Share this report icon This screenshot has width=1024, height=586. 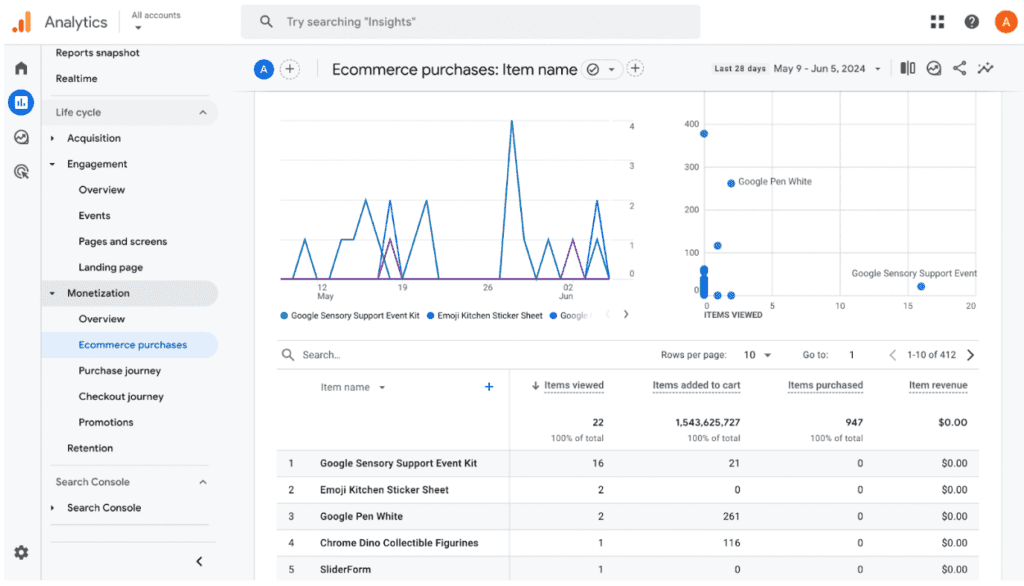tap(959, 68)
